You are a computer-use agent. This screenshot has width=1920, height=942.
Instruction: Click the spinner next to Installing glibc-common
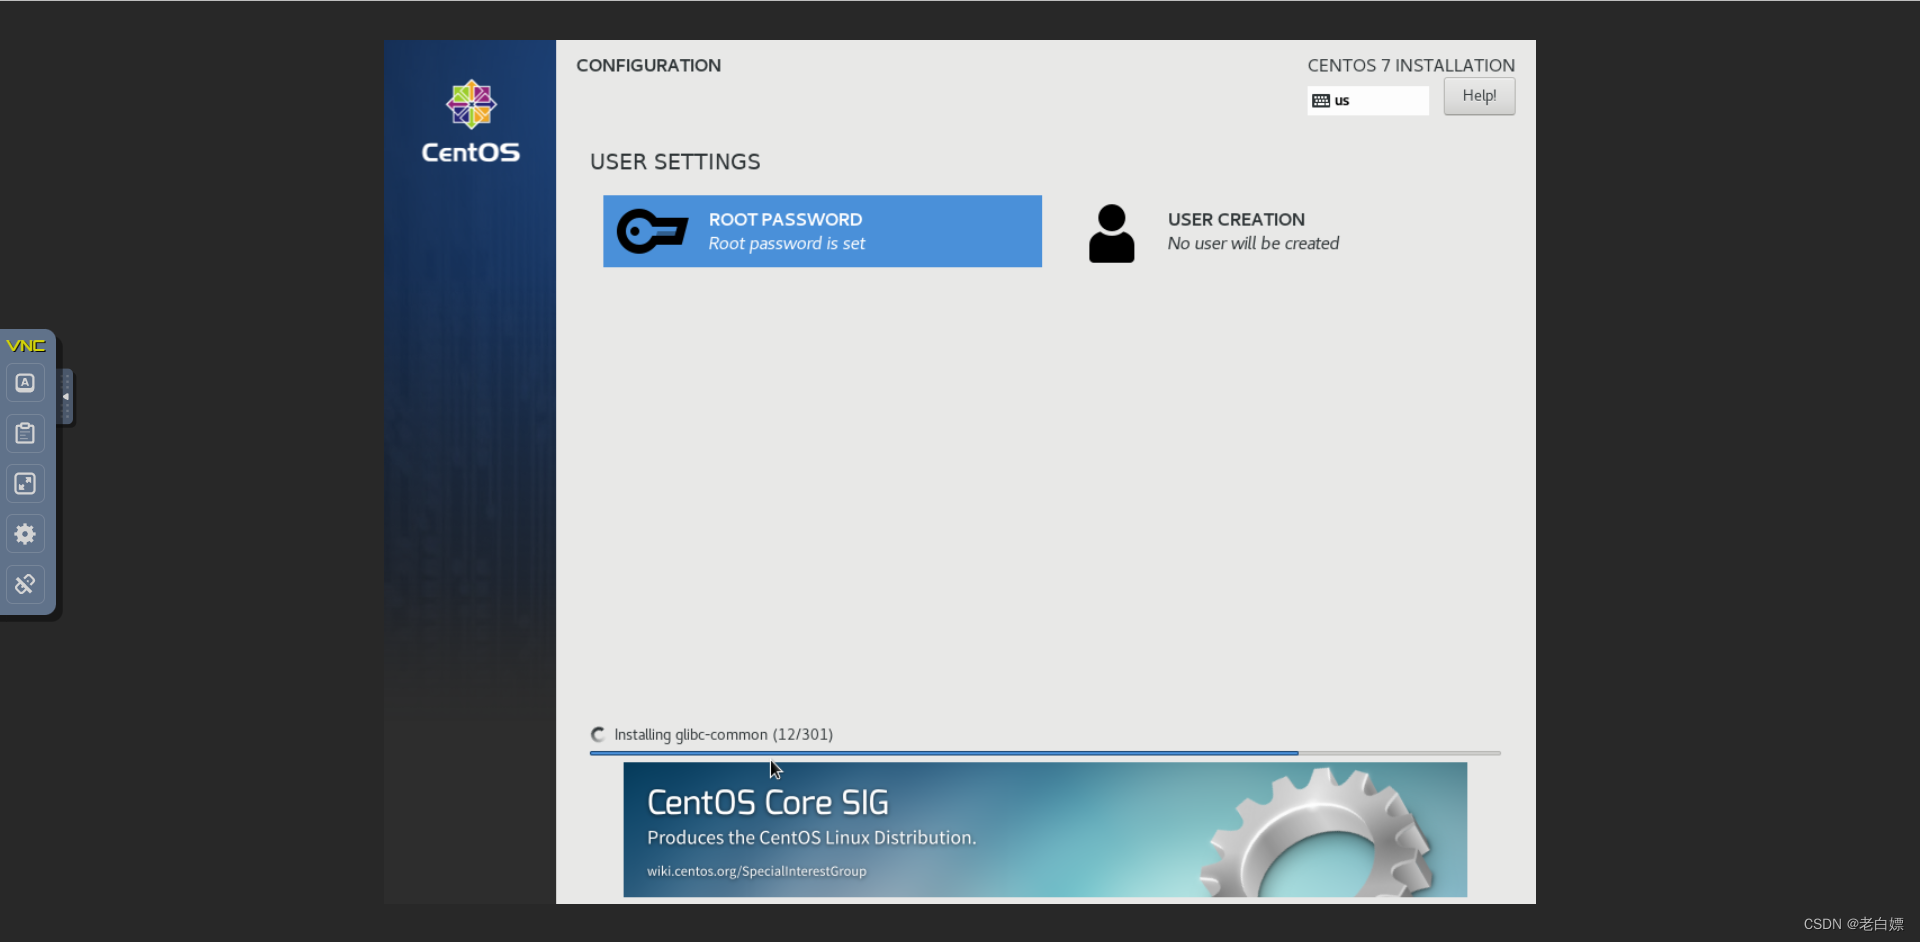click(x=598, y=735)
